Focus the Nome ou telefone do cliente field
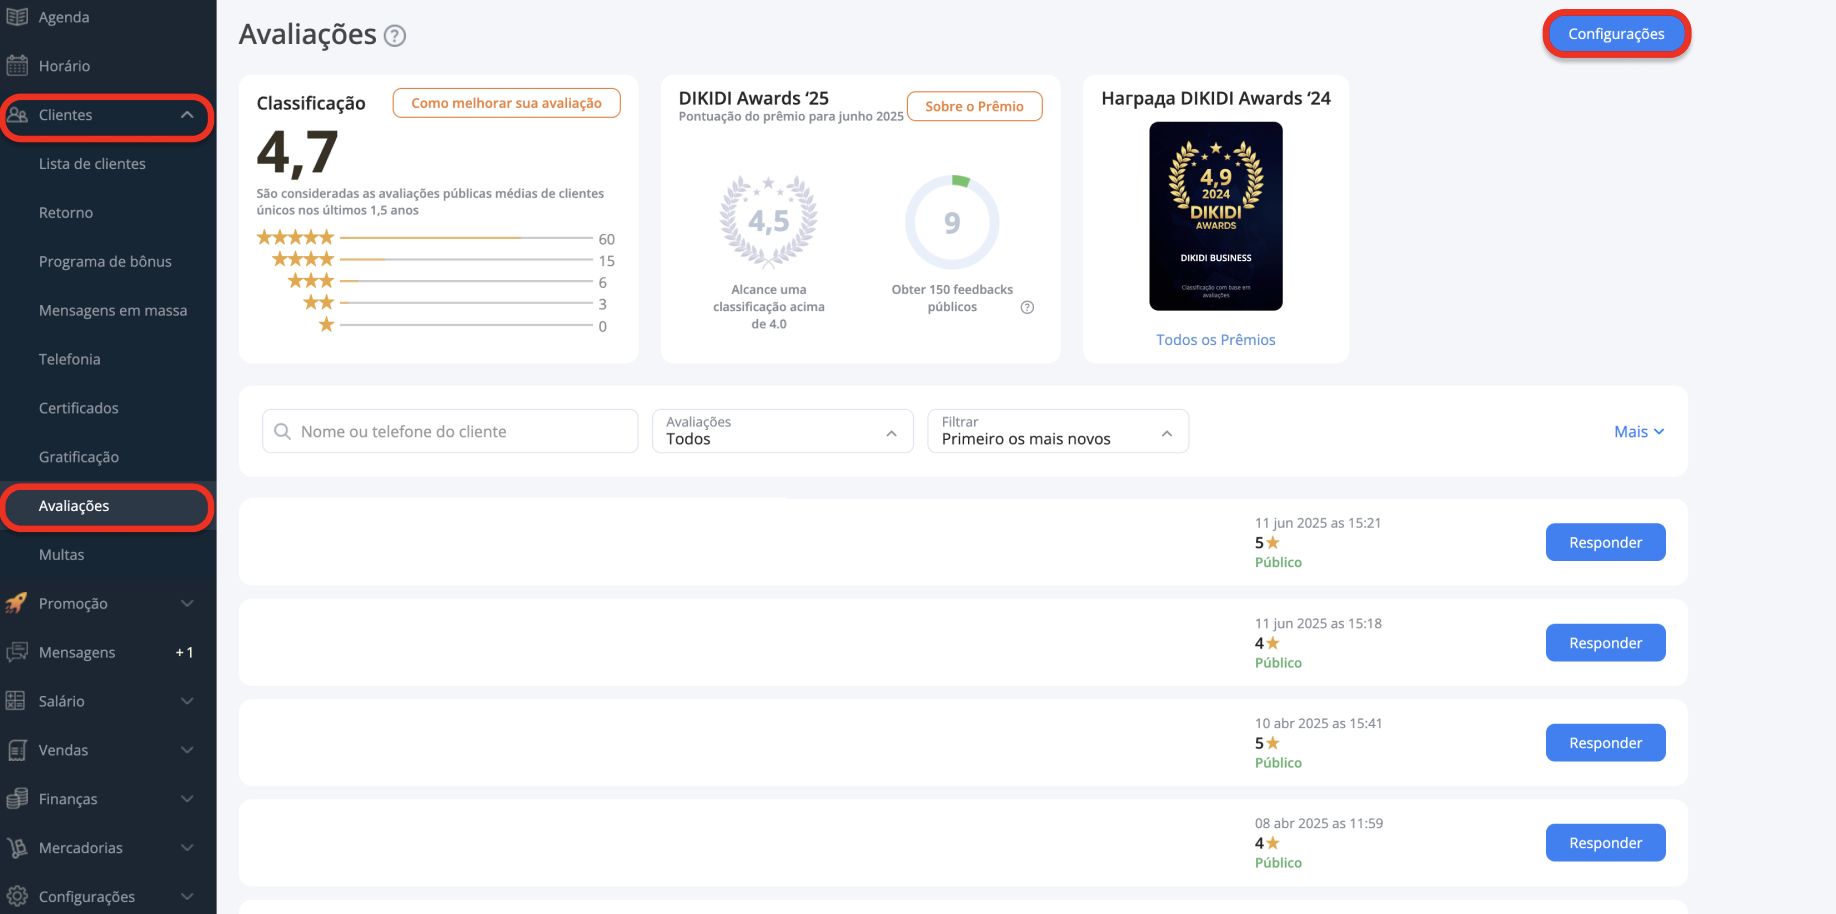 click(450, 431)
